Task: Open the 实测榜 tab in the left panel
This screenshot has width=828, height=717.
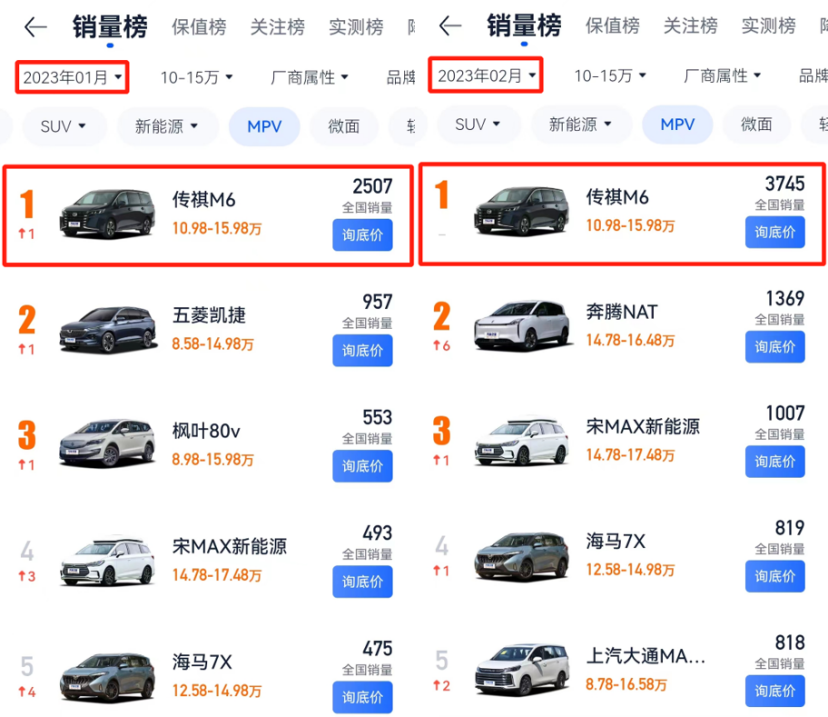Action: point(354,27)
